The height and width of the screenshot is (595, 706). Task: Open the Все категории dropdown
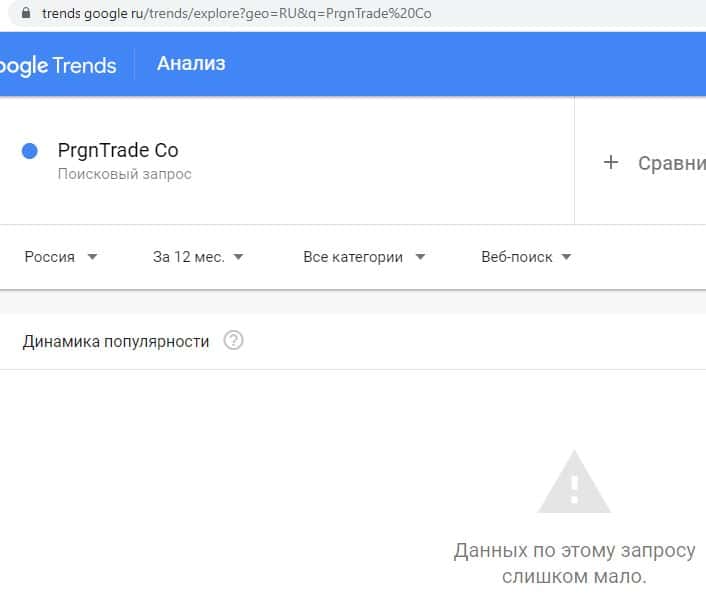click(x=363, y=257)
